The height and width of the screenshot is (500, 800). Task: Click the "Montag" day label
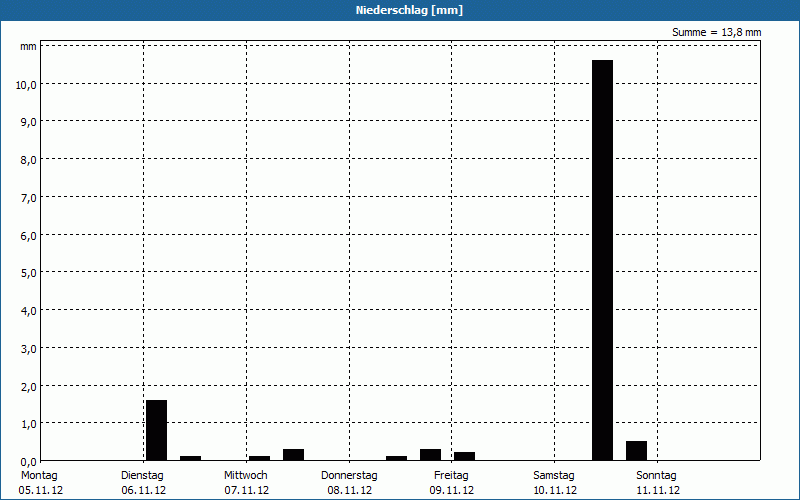(39, 476)
